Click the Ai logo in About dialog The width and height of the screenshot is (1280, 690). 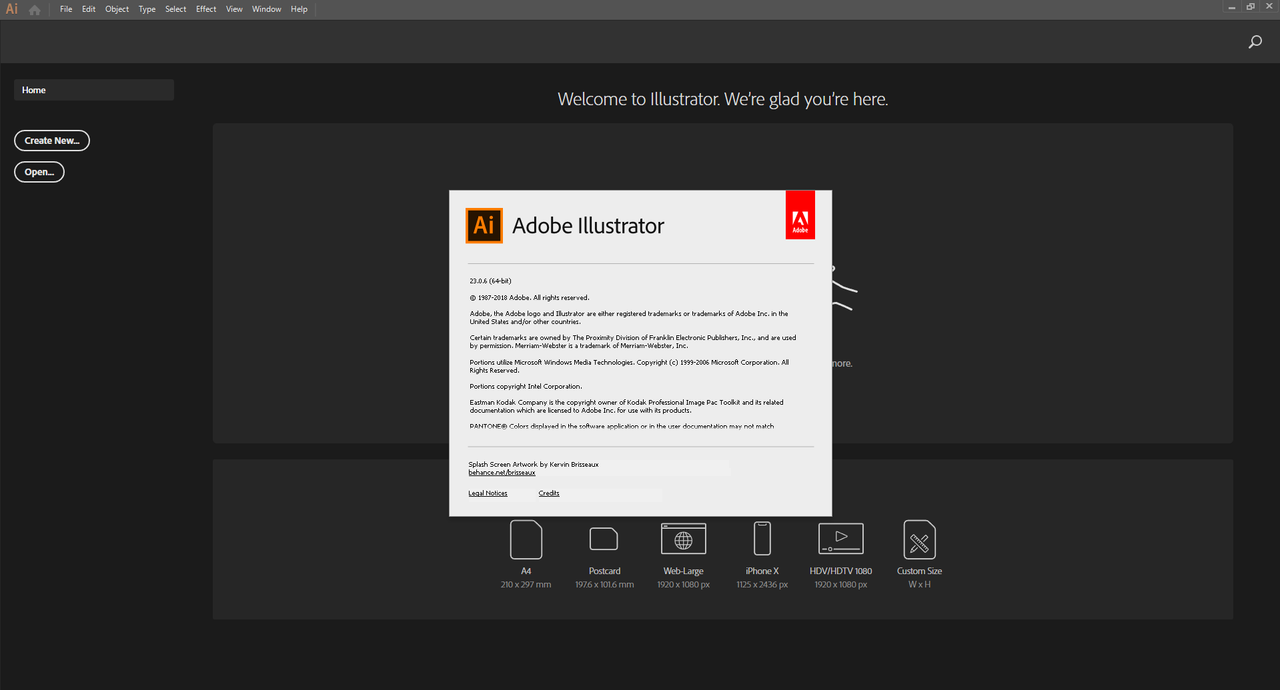tap(484, 225)
